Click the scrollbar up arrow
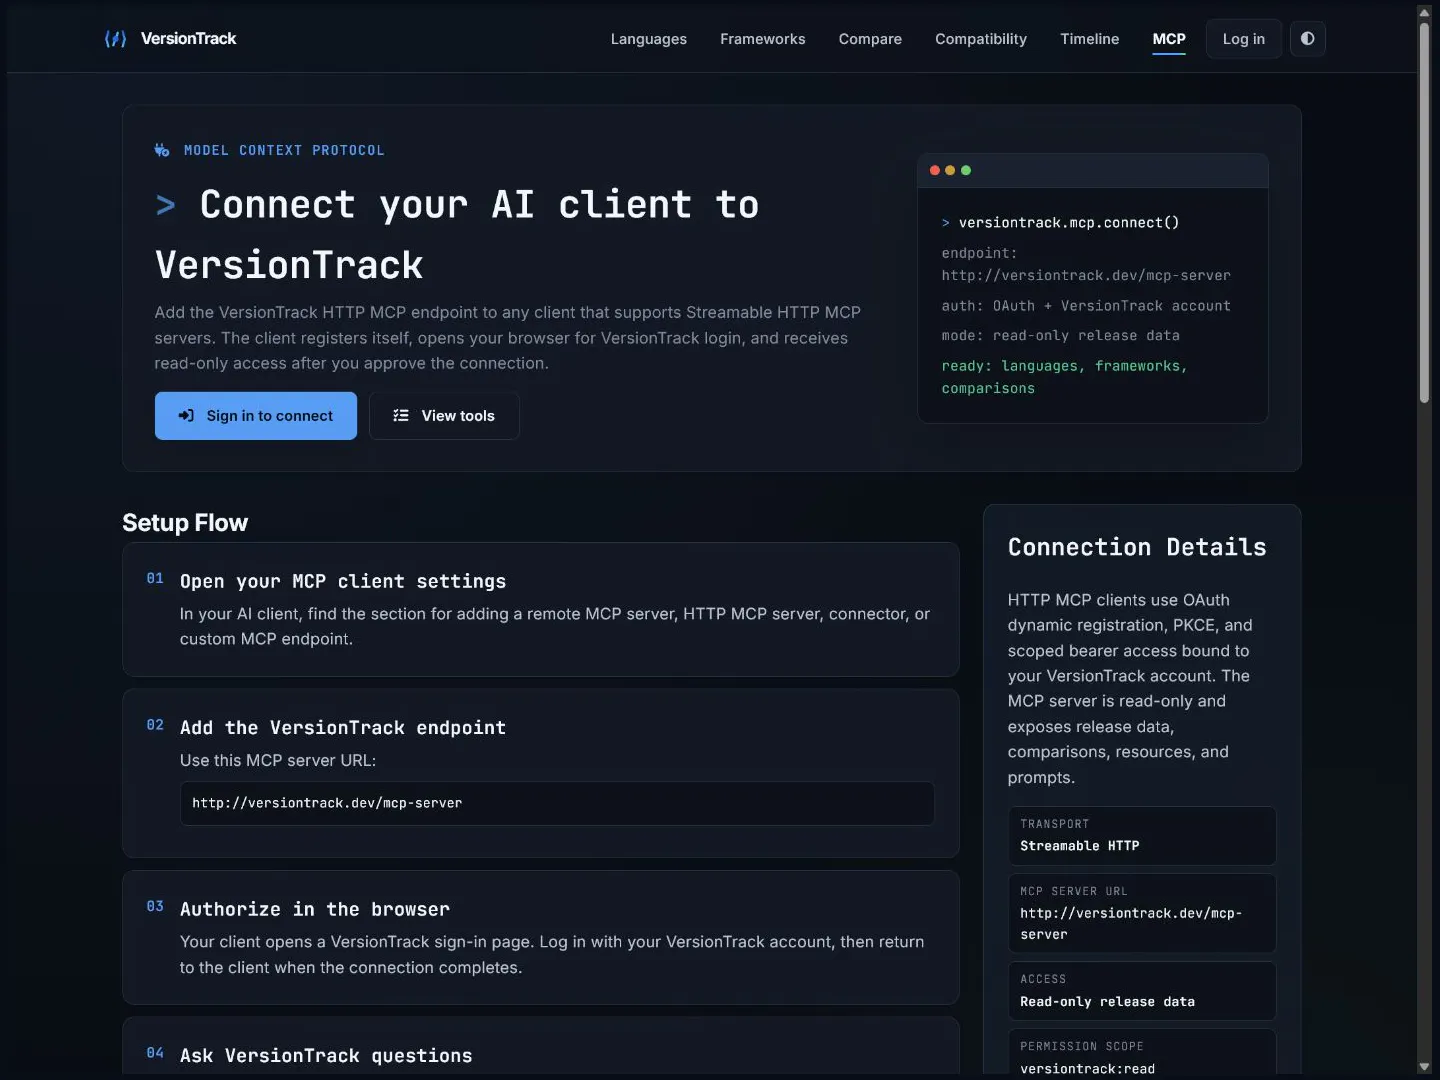 pos(1424,12)
